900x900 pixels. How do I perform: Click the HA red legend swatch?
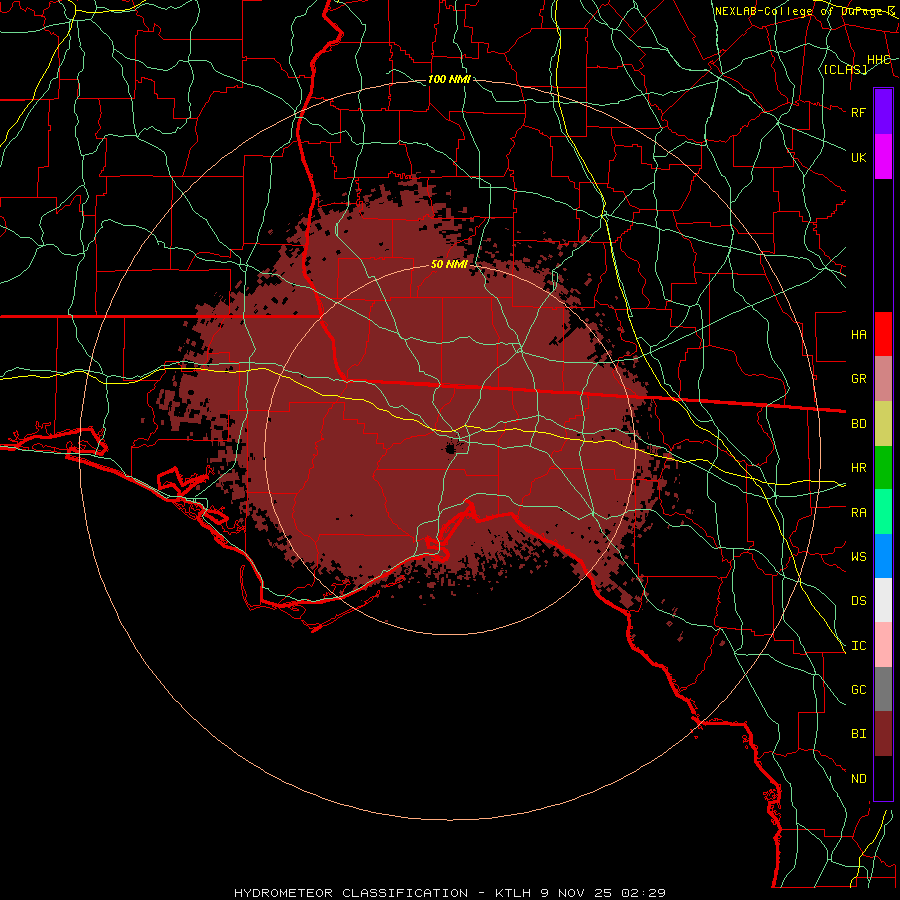point(883,334)
